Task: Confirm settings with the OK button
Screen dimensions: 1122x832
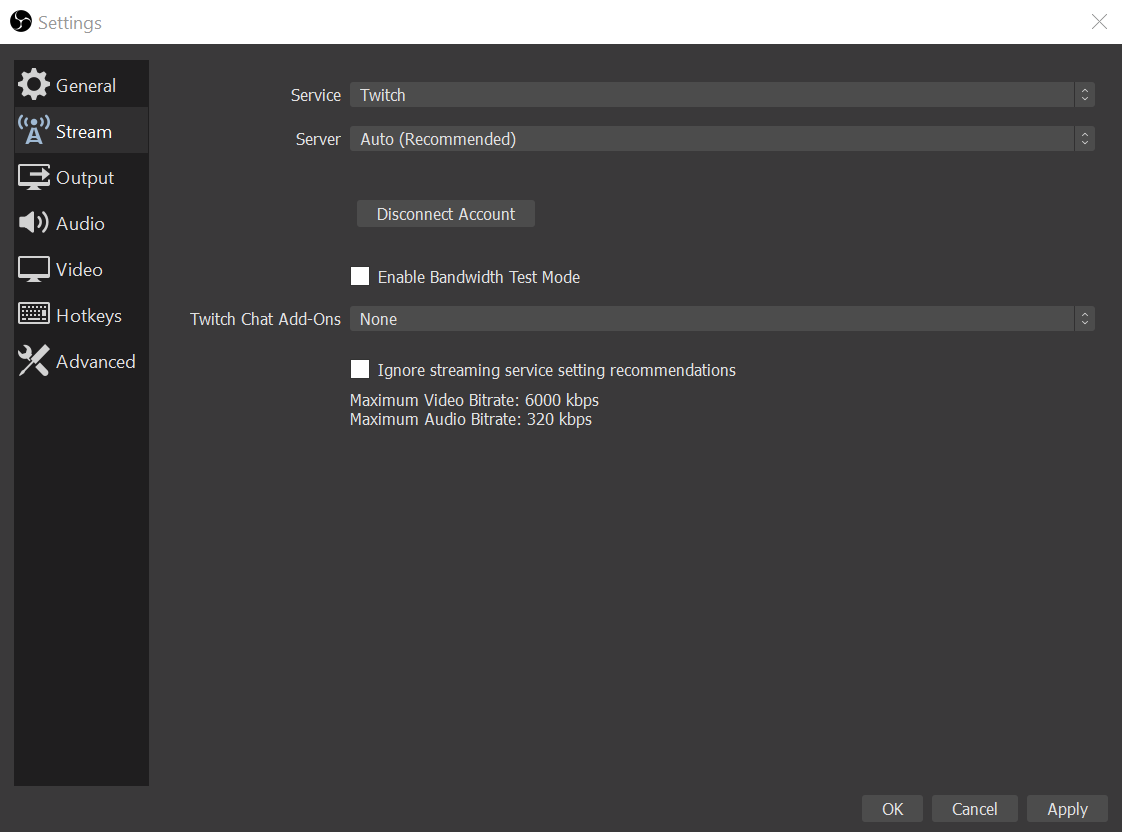Action: coord(893,809)
